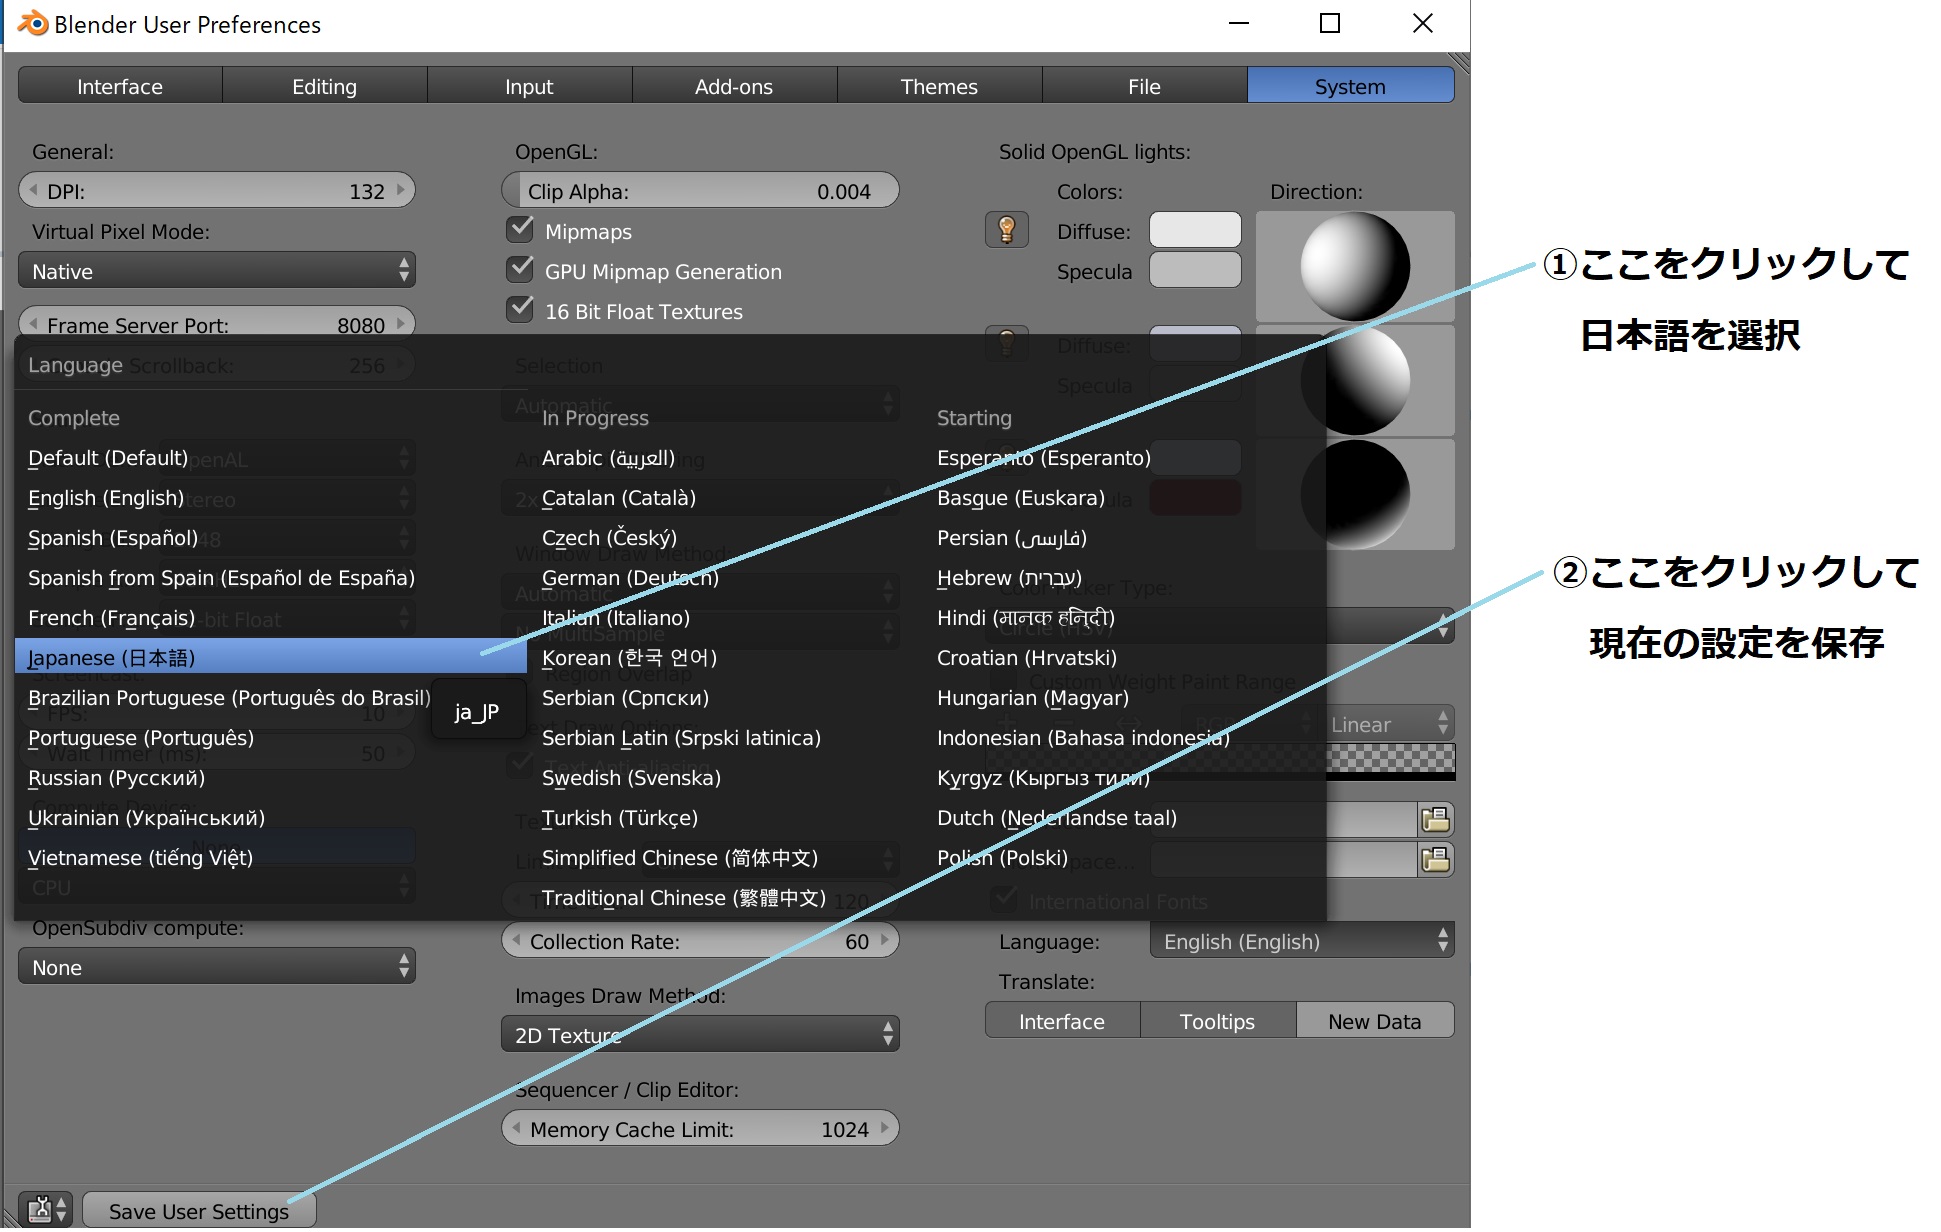The image size is (1941, 1232).
Task: Click the Memory Cache Limit left decrement arrow
Action: coord(516,1128)
